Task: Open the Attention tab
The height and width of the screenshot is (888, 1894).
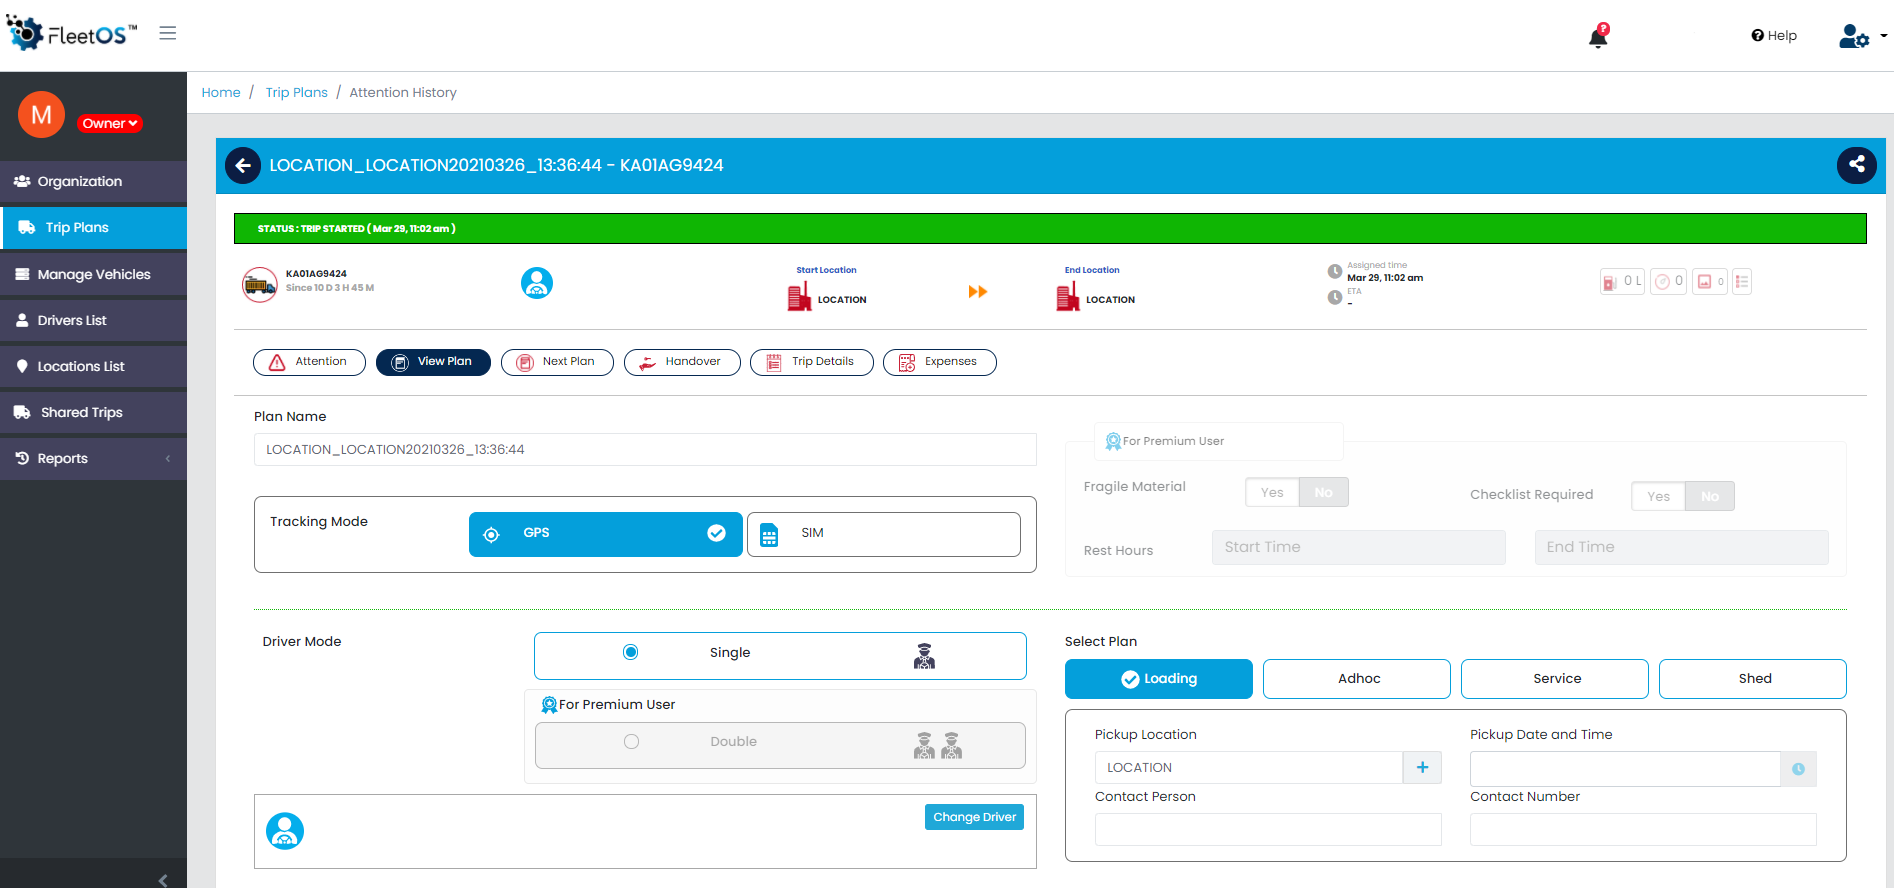Action: coord(309,362)
